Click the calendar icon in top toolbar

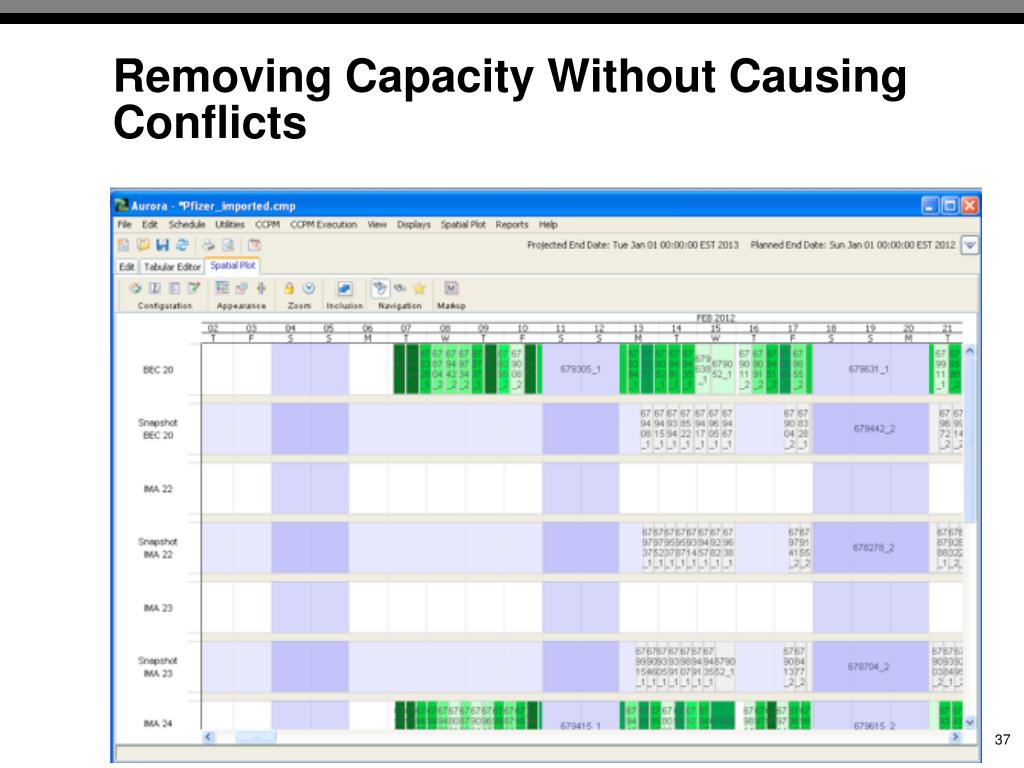(x=254, y=246)
